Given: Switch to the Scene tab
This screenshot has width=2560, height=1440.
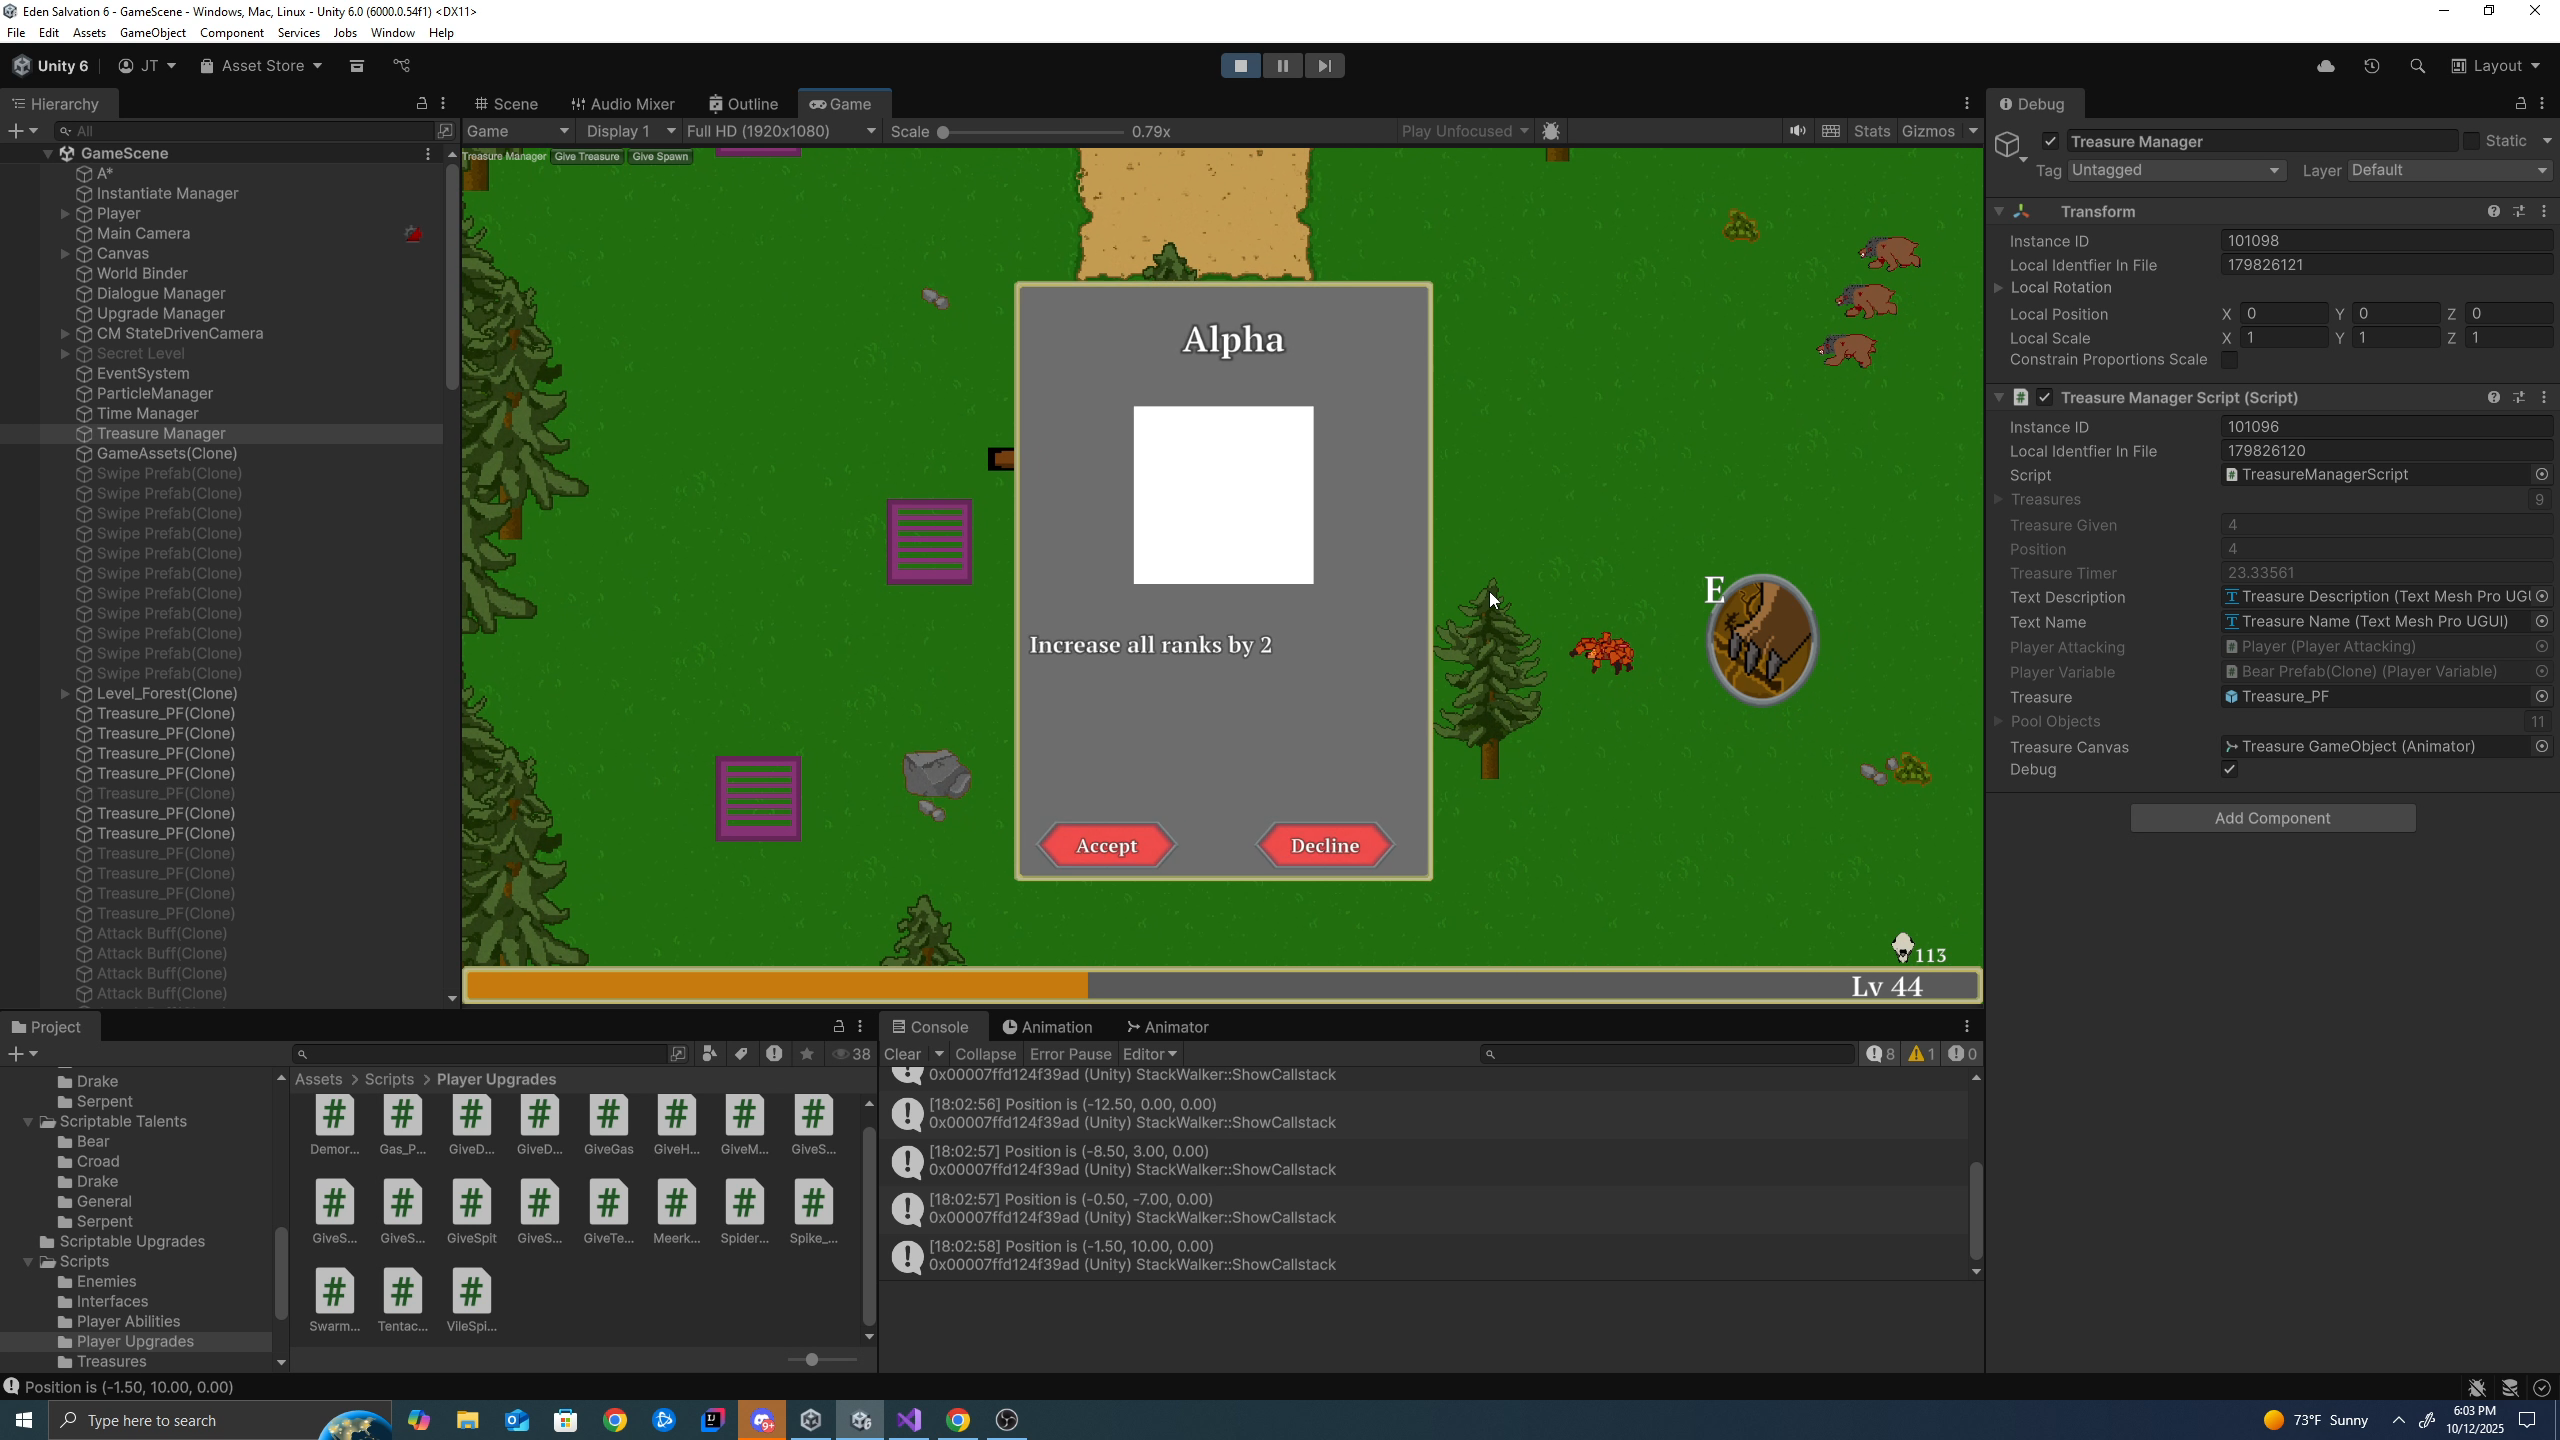Looking at the screenshot, I should (x=507, y=104).
